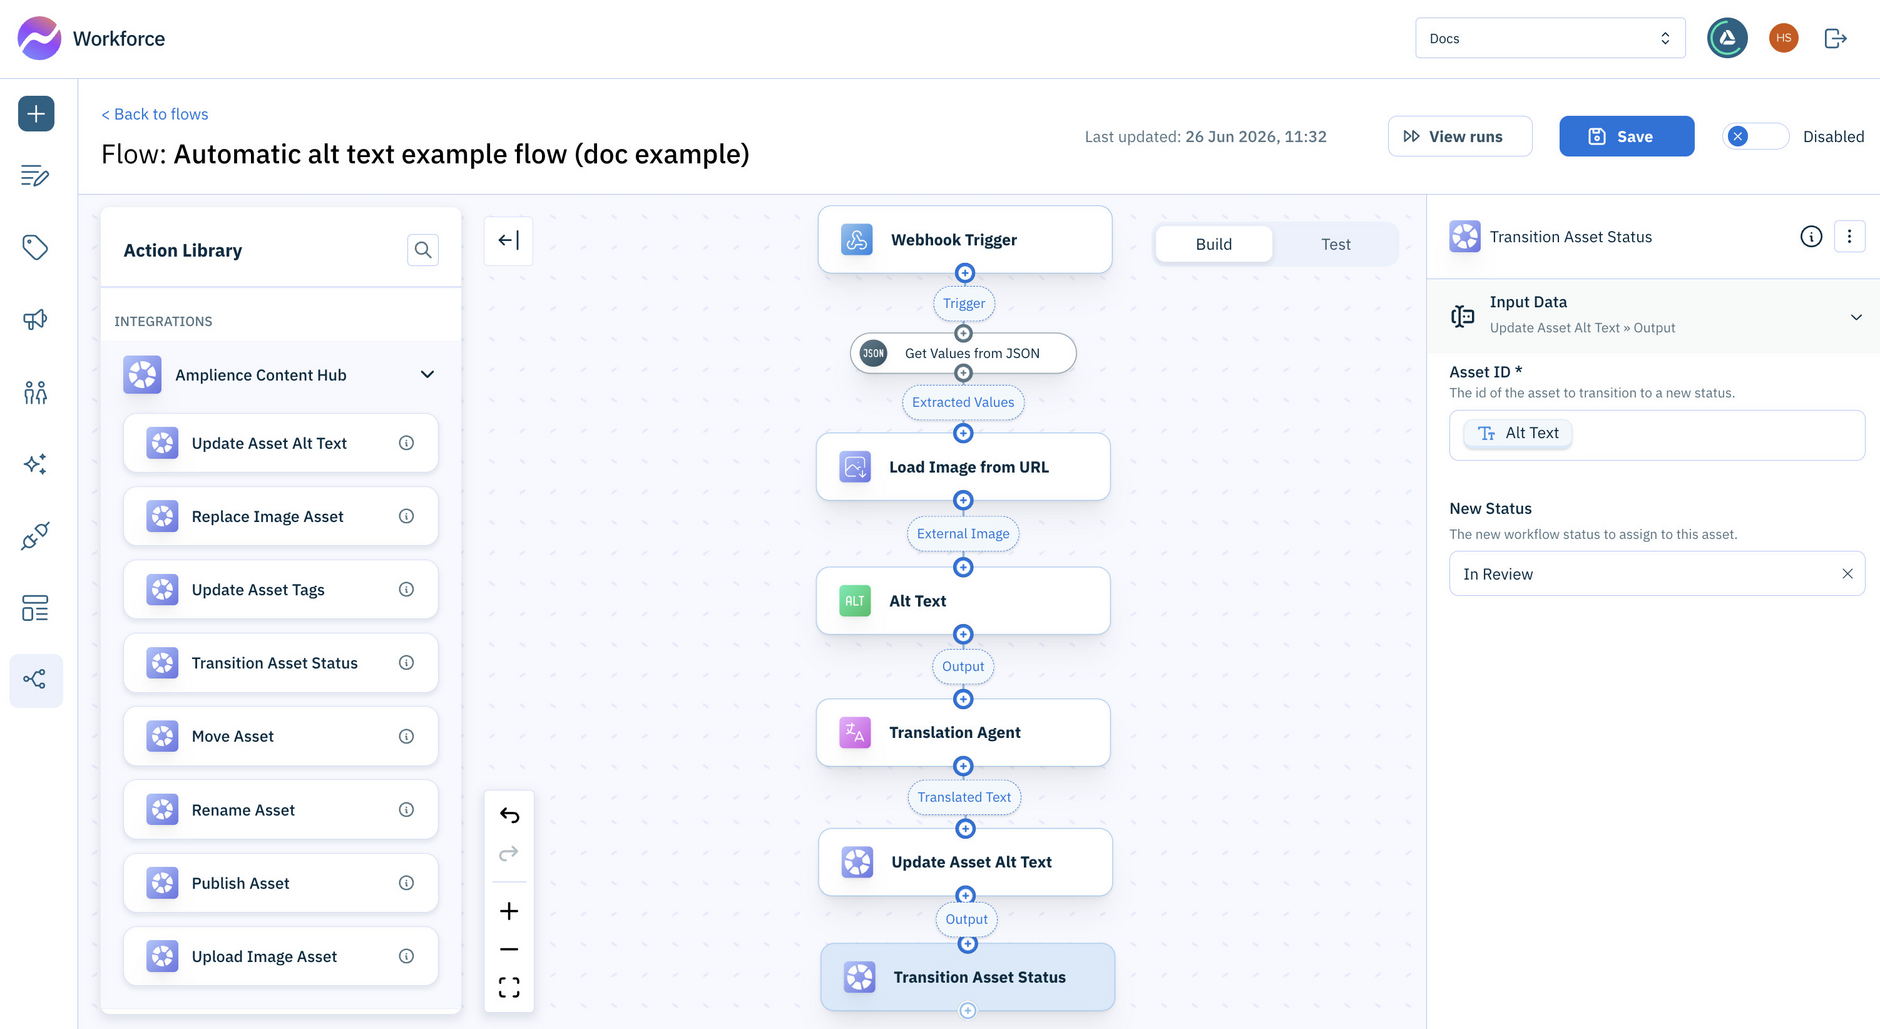
Task: Redo the canvas change
Action: coord(509,853)
